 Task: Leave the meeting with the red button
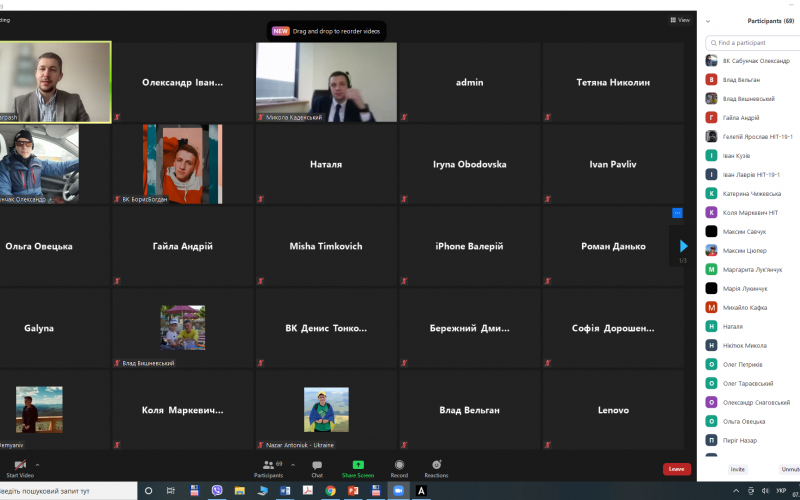(677, 469)
